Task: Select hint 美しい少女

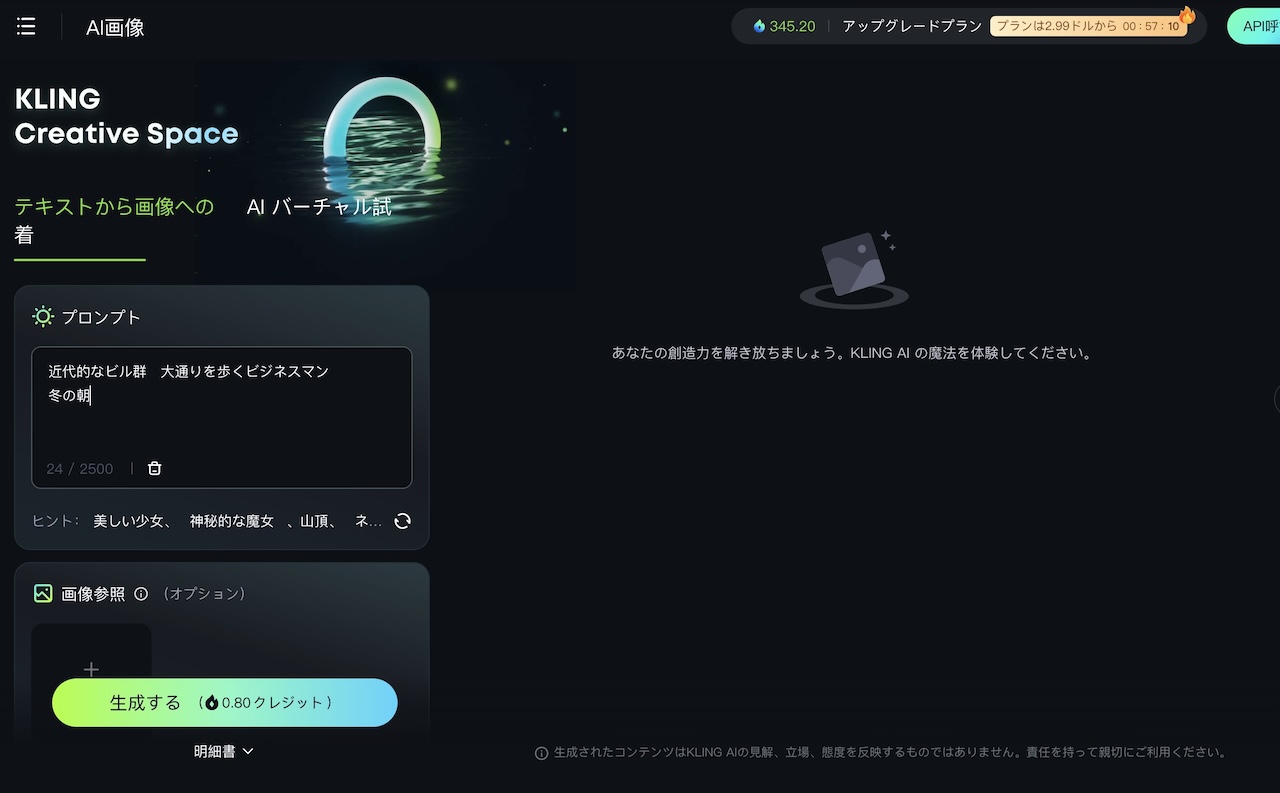Action: pos(131,521)
